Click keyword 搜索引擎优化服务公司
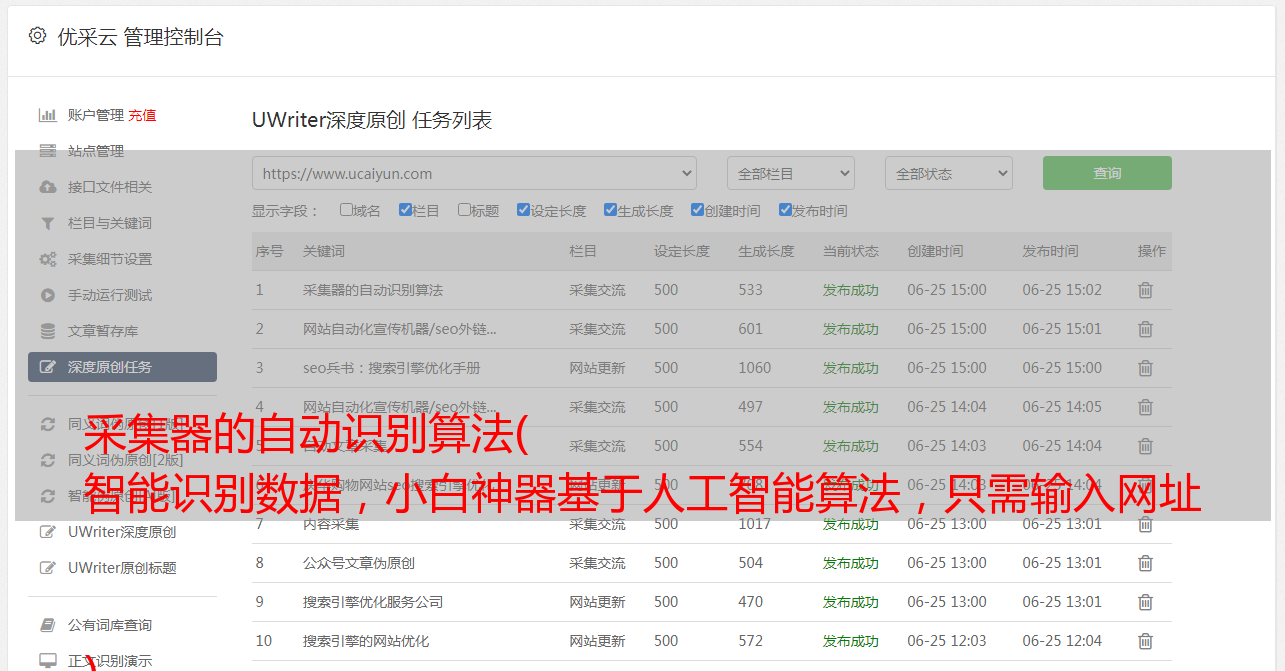The height and width of the screenshot is (671, 1285). point(373,602)
